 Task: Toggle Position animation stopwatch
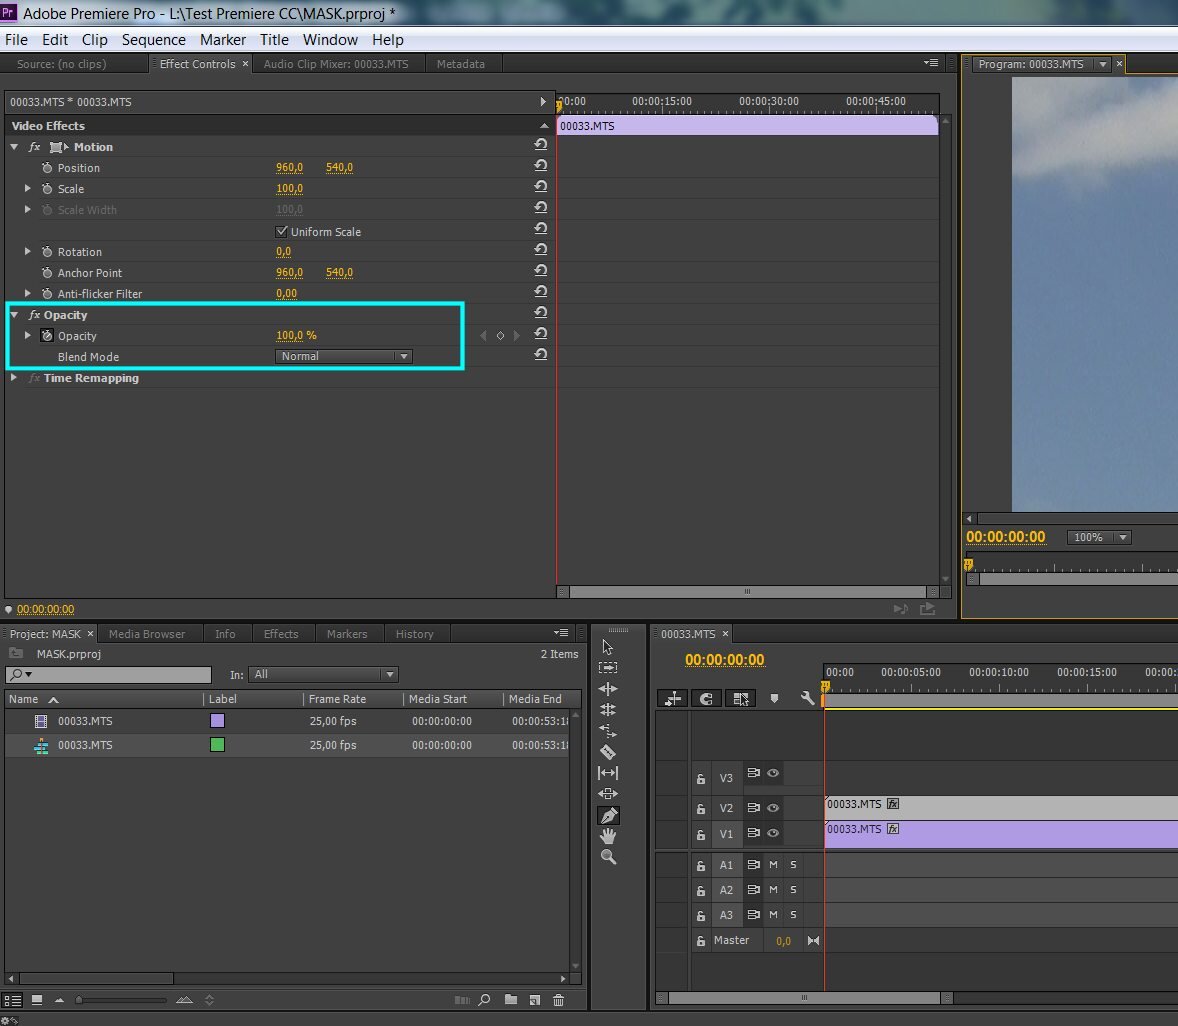tap(47, 167)
